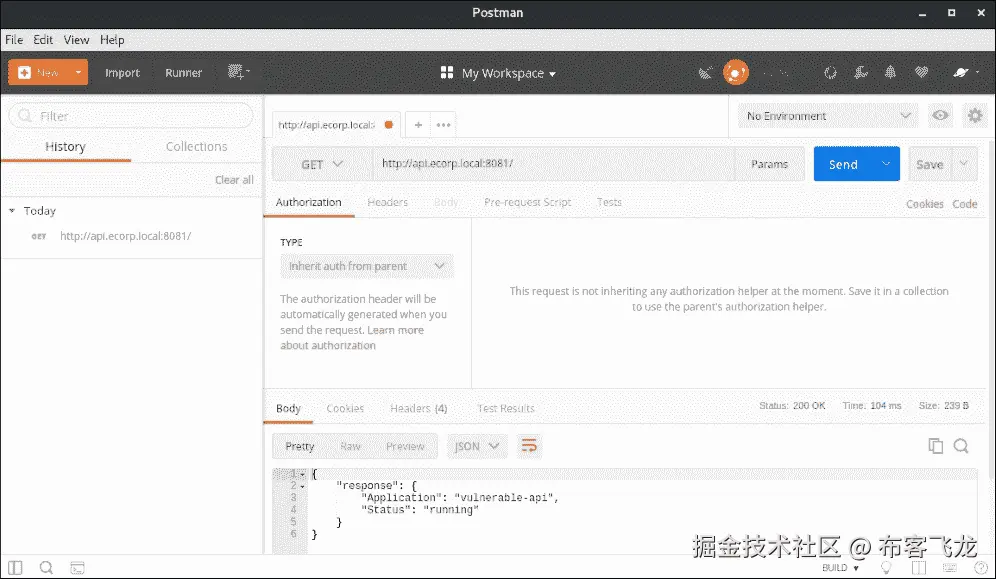Open the tab options ellipsis menu
This screenshot has height=579, width=996.
tap(443, 125)
